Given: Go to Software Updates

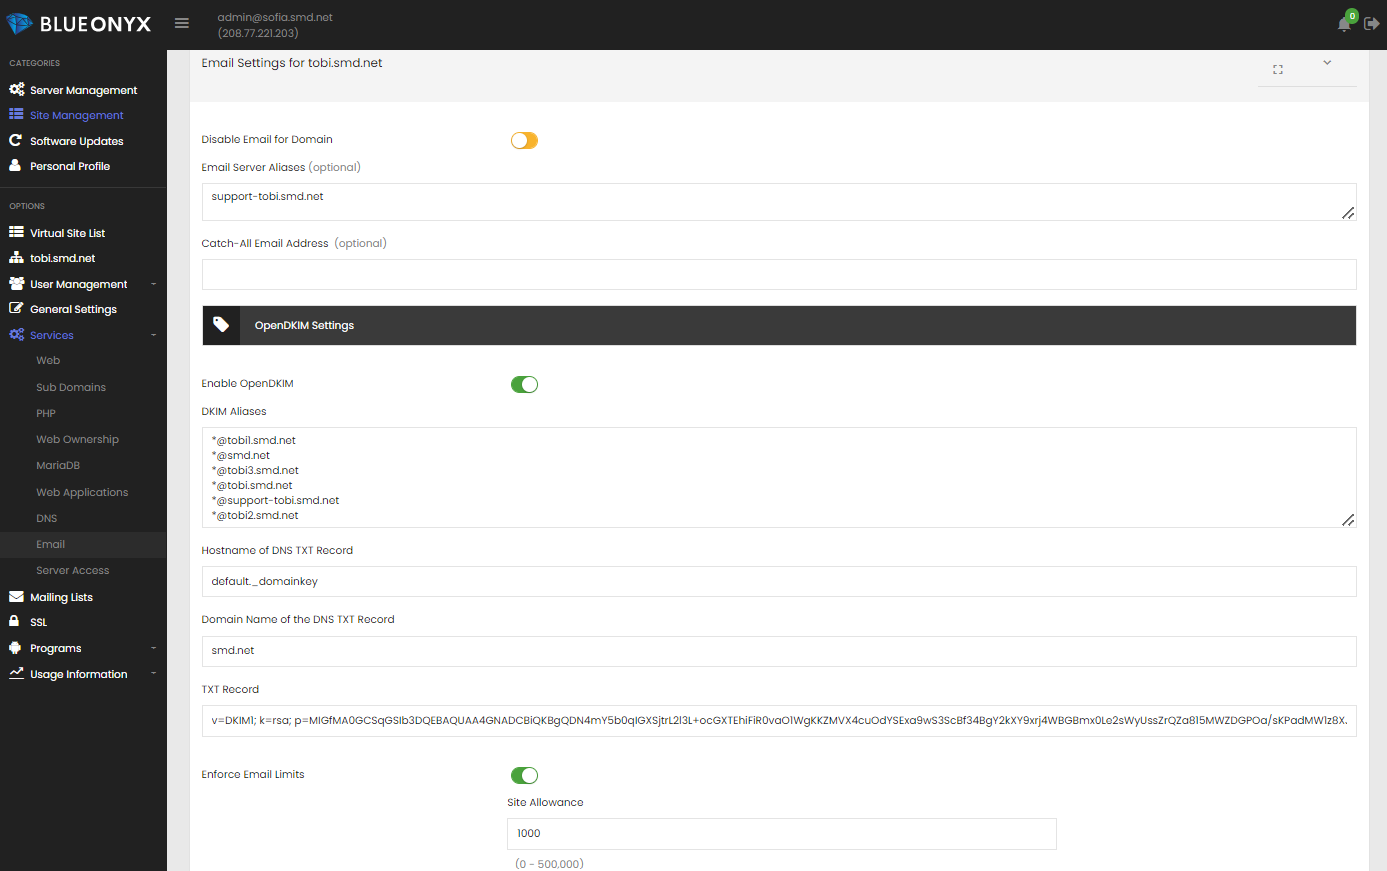Looking at the screenshot, I should (x=77, y=141).
